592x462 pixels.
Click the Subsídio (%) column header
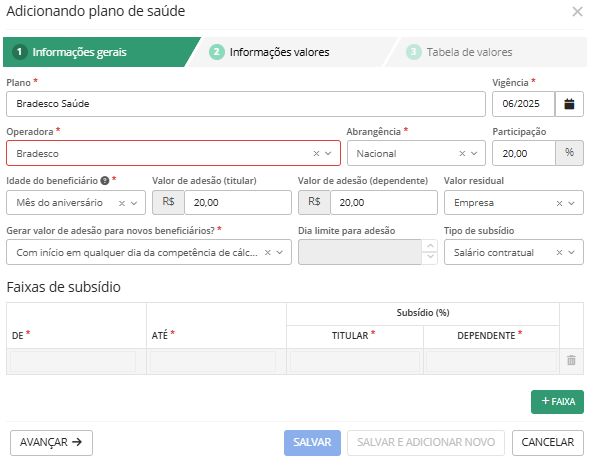pyautogui.click(x=423, y=313)
